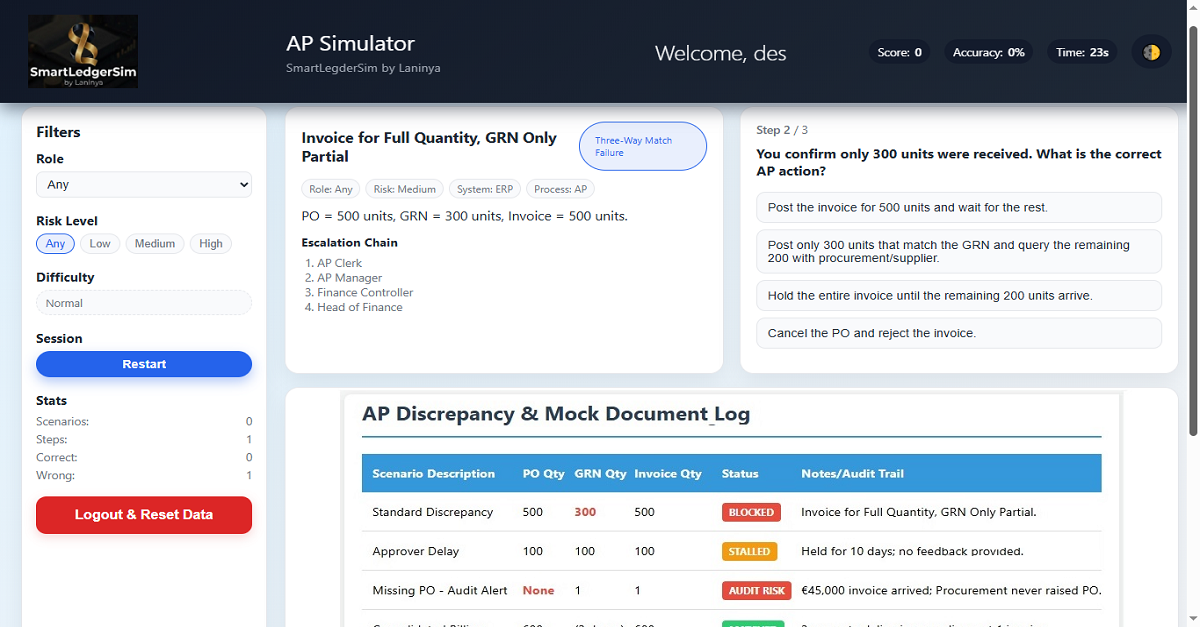Select the Medium risk level filter
The width and height of the screenshot is (1200, 627).
tap(155, 244)
